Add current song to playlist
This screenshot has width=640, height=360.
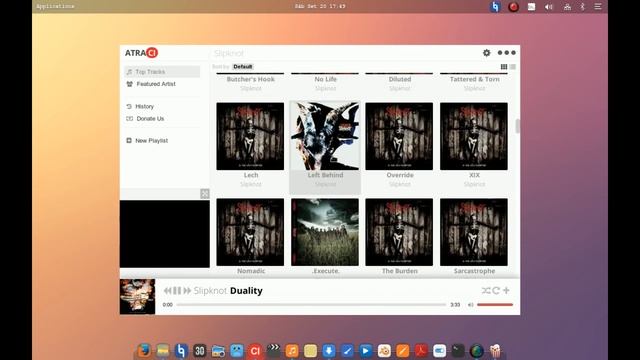(506, 290)
